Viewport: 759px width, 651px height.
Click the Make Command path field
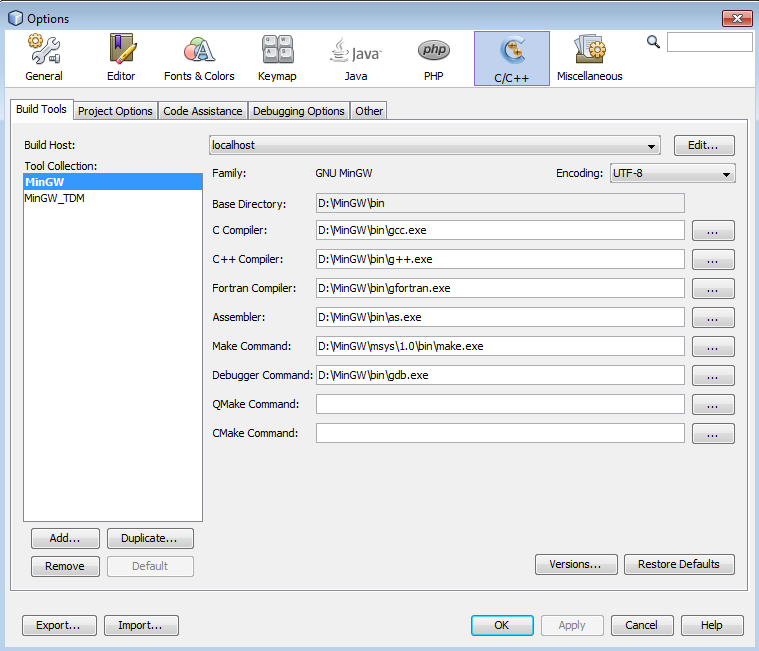(x=500, y=346)
